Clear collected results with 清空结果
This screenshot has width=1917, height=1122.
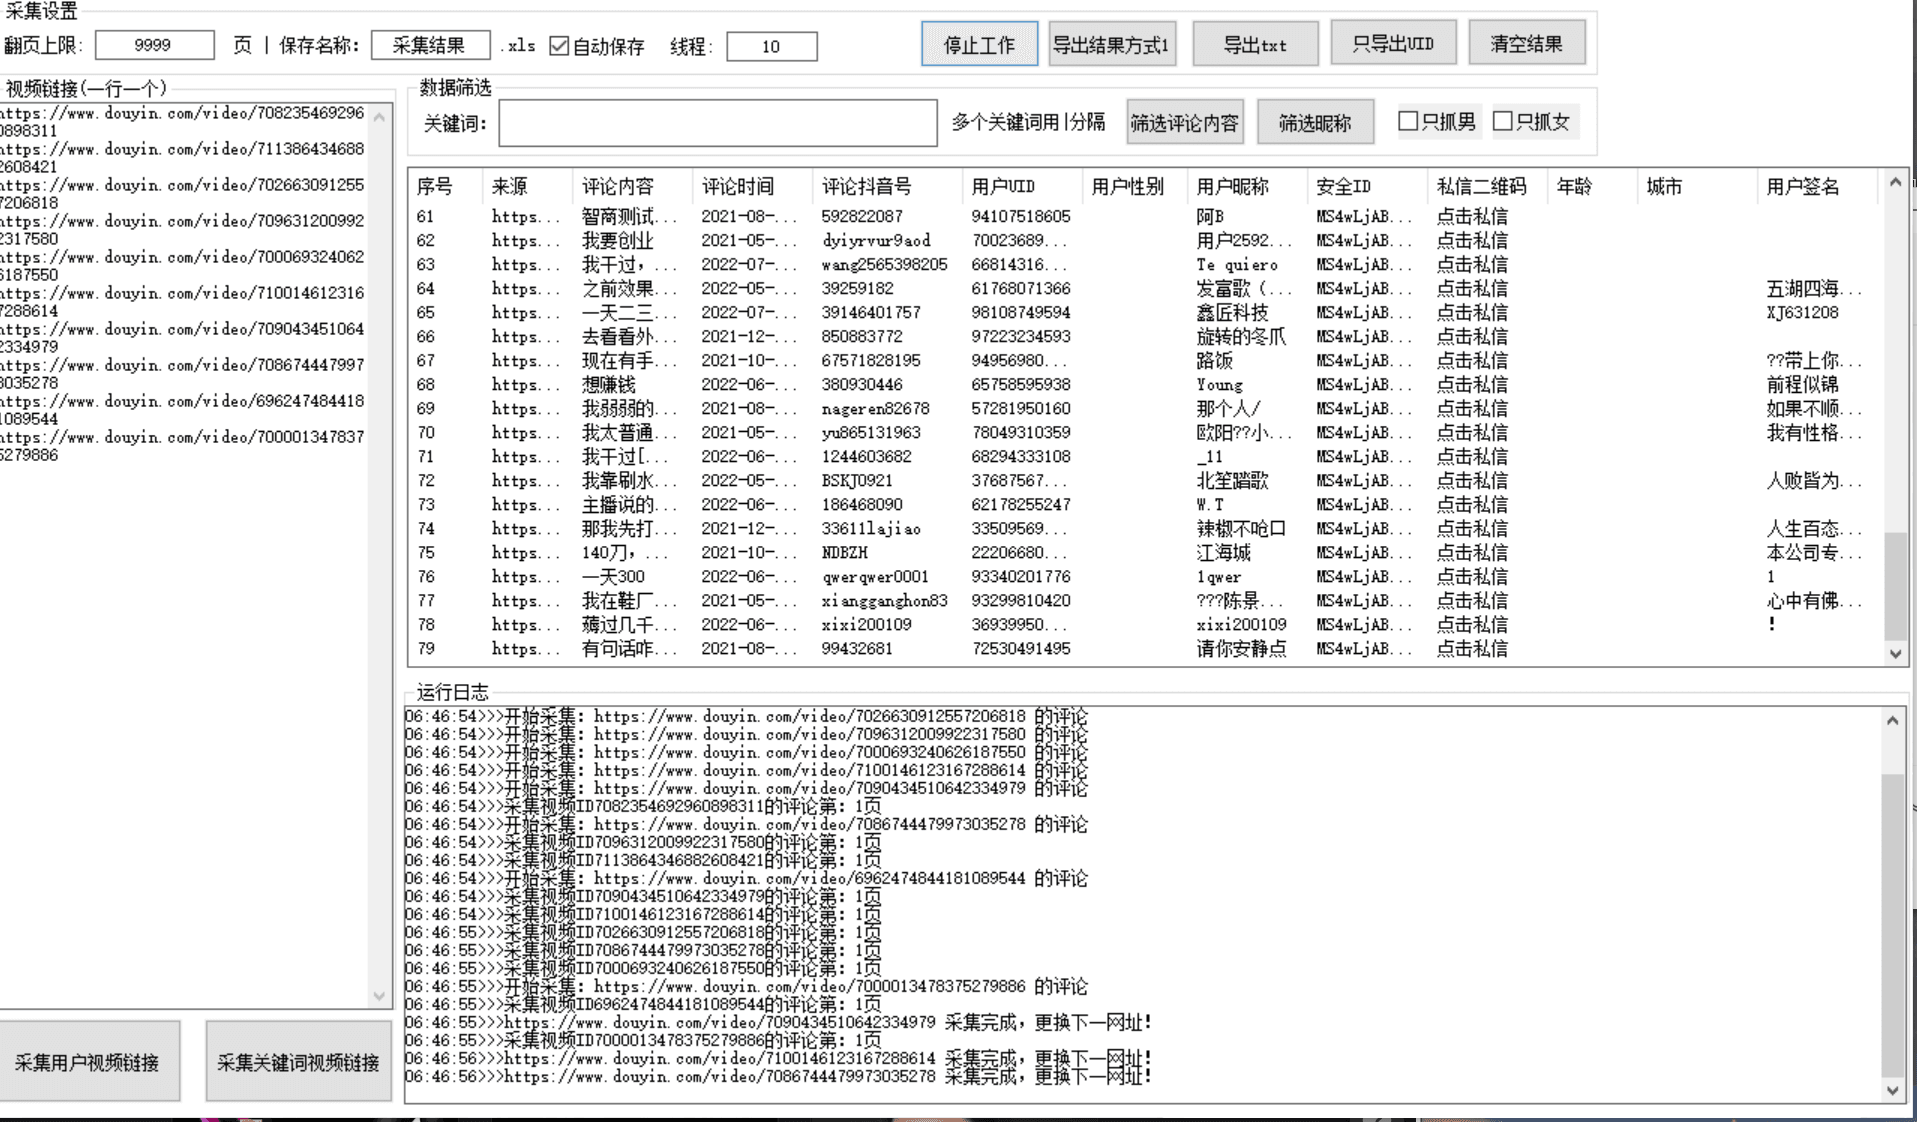pos(1525,43)
